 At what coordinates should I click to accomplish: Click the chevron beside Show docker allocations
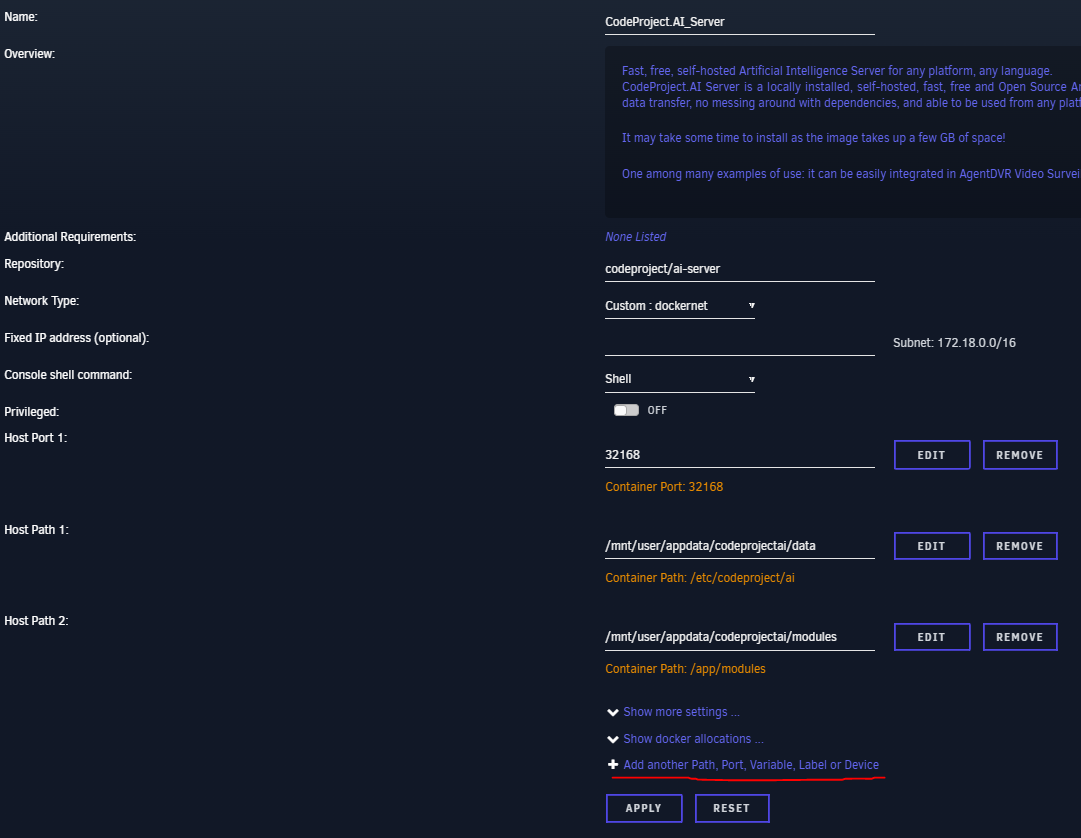tap(613, 739)
